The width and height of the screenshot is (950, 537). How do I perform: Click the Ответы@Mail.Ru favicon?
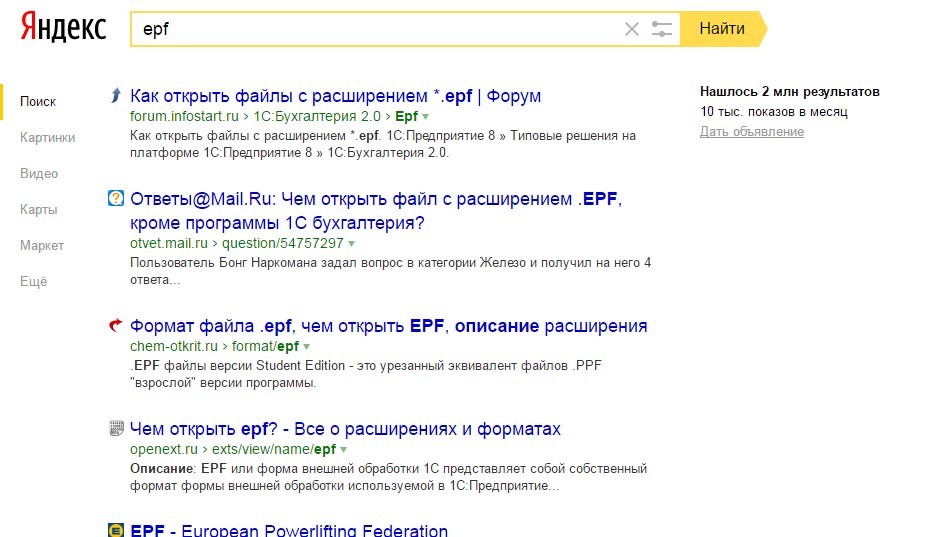coord(115,198)
